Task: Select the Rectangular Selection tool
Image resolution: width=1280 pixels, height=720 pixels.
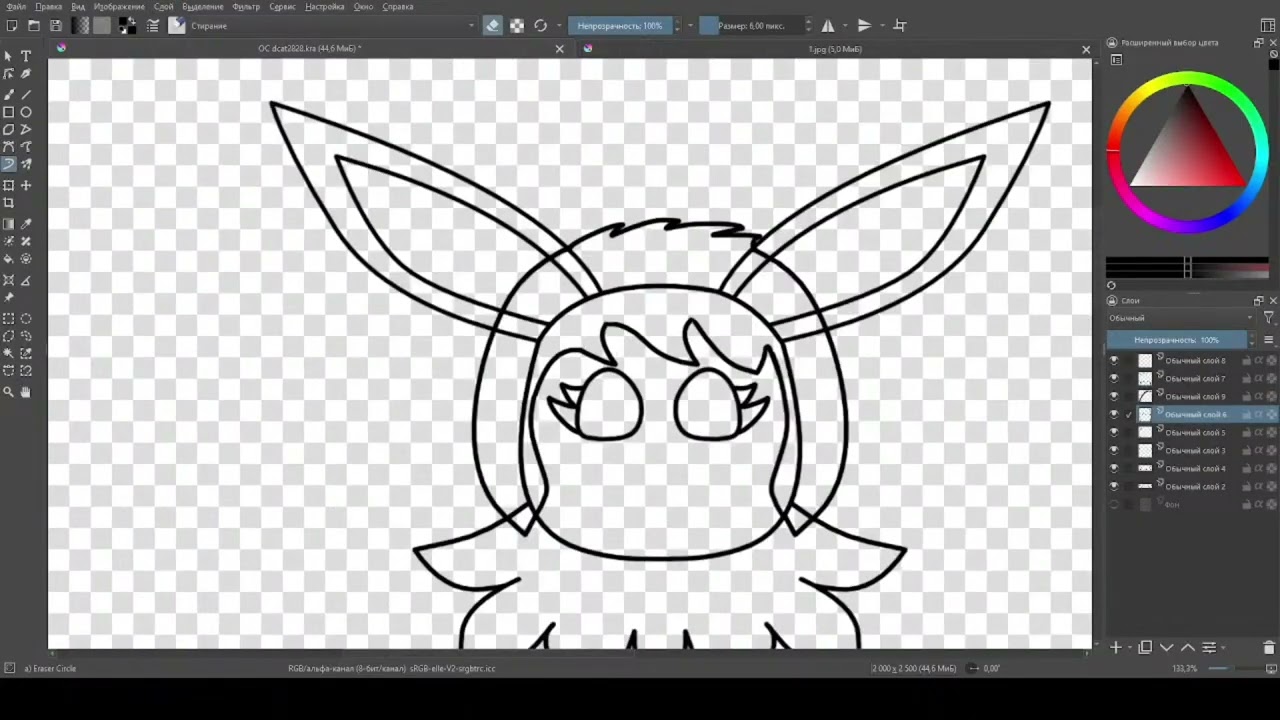Action: pyautogui.click(x=9, y=319)
